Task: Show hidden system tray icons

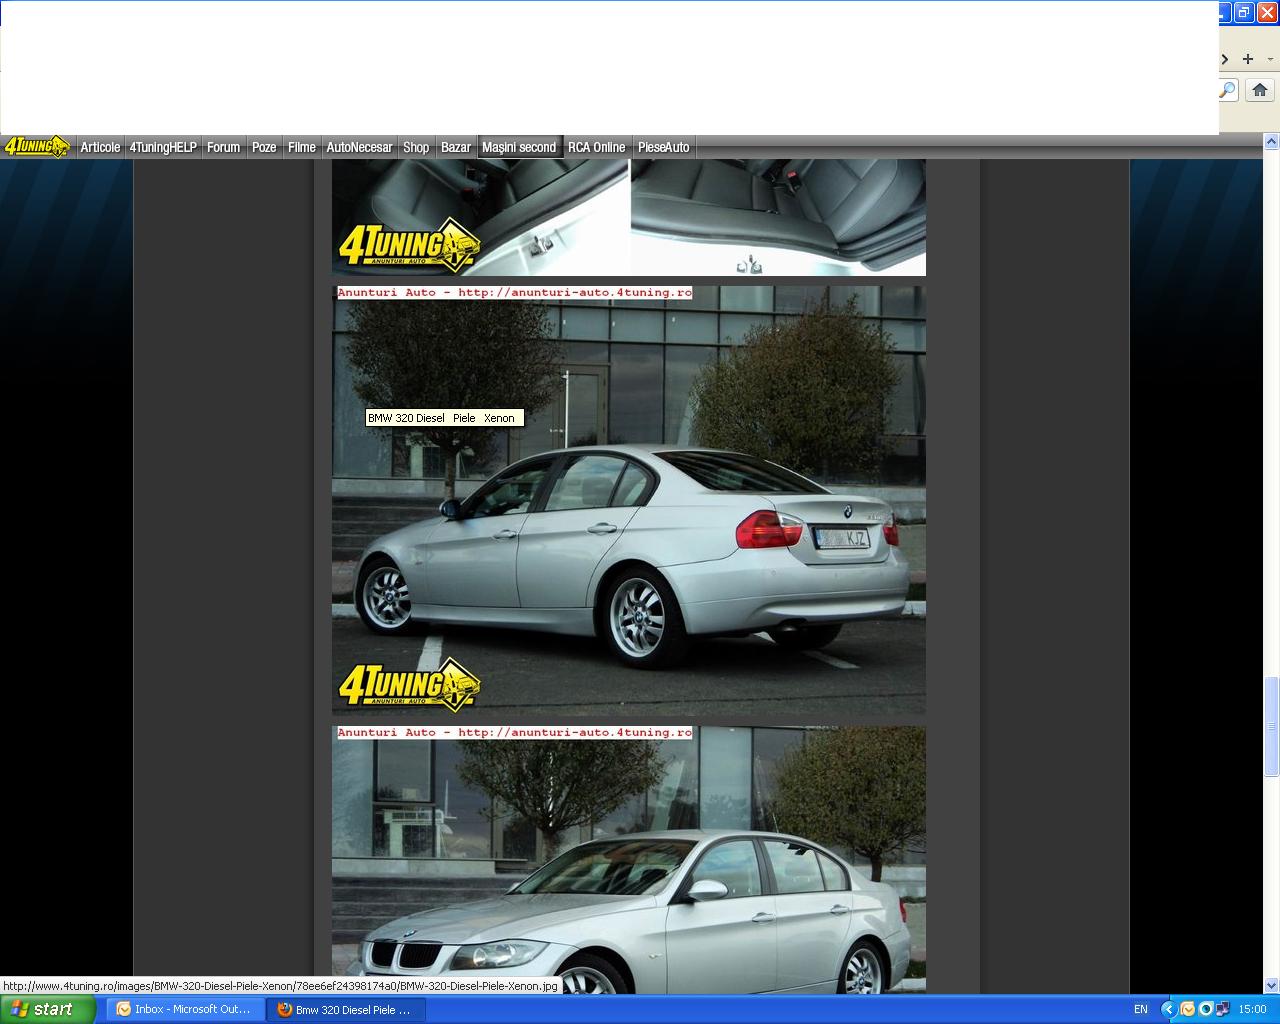Action: tap(1168, 1009)
